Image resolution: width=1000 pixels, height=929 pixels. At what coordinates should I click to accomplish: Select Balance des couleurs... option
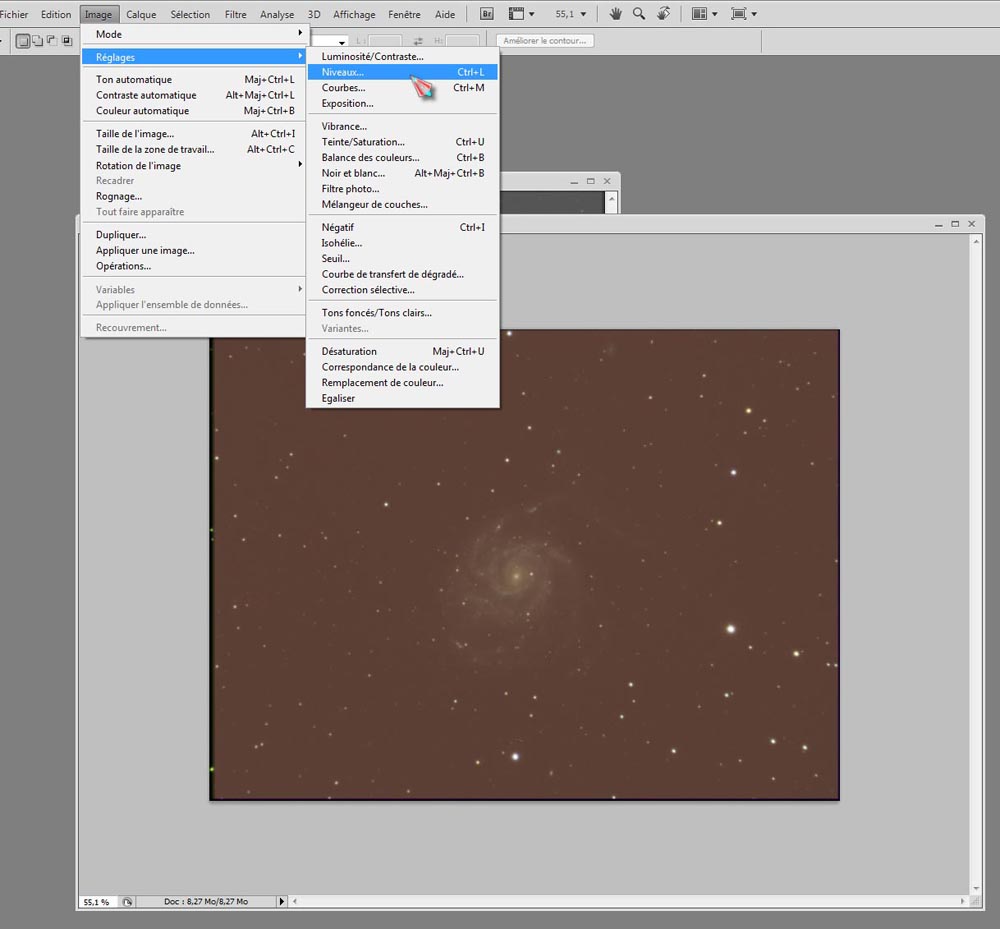click(370, 158)
